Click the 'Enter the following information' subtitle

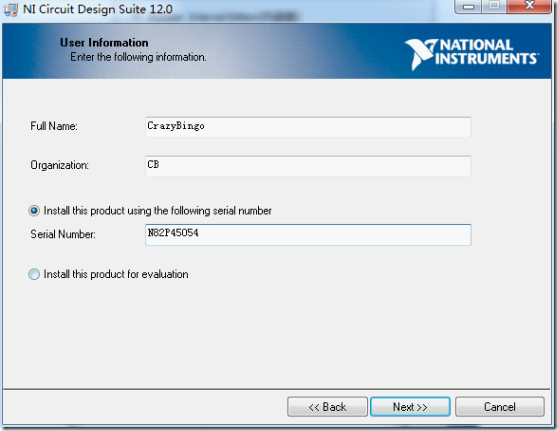tap(138, 57)
